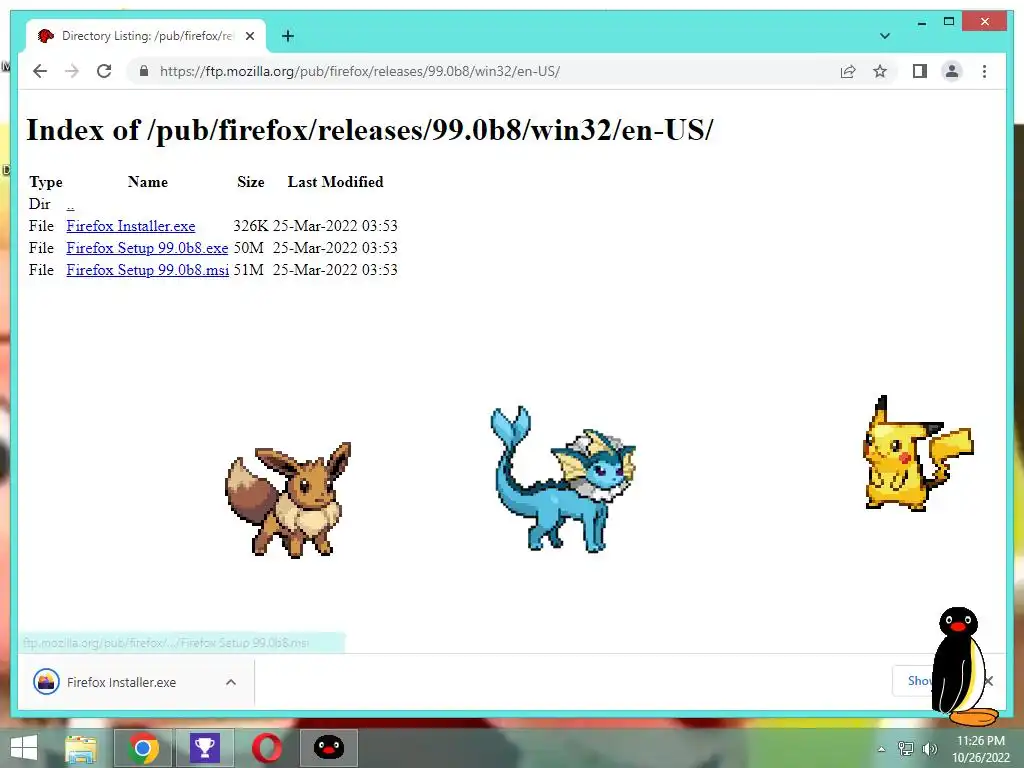Launch Opera from the taskbar

pos(266,748)
